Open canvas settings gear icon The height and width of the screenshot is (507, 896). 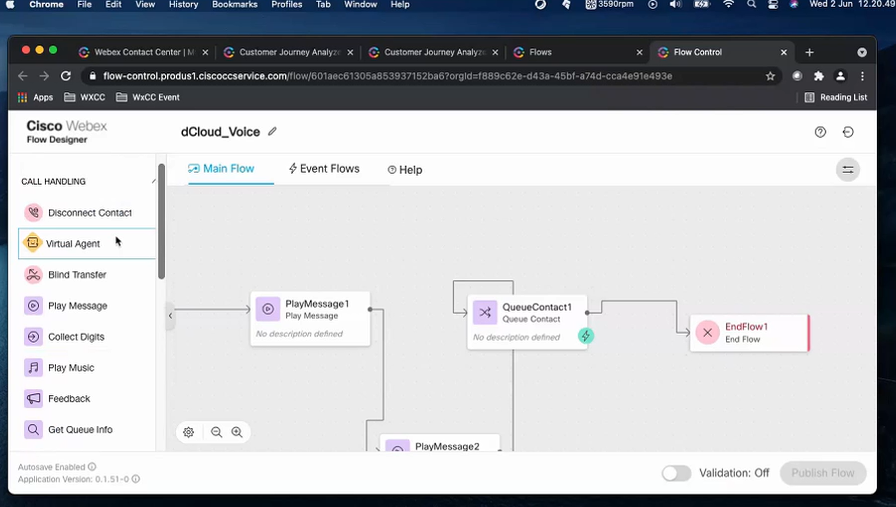[x=188, y=432]
